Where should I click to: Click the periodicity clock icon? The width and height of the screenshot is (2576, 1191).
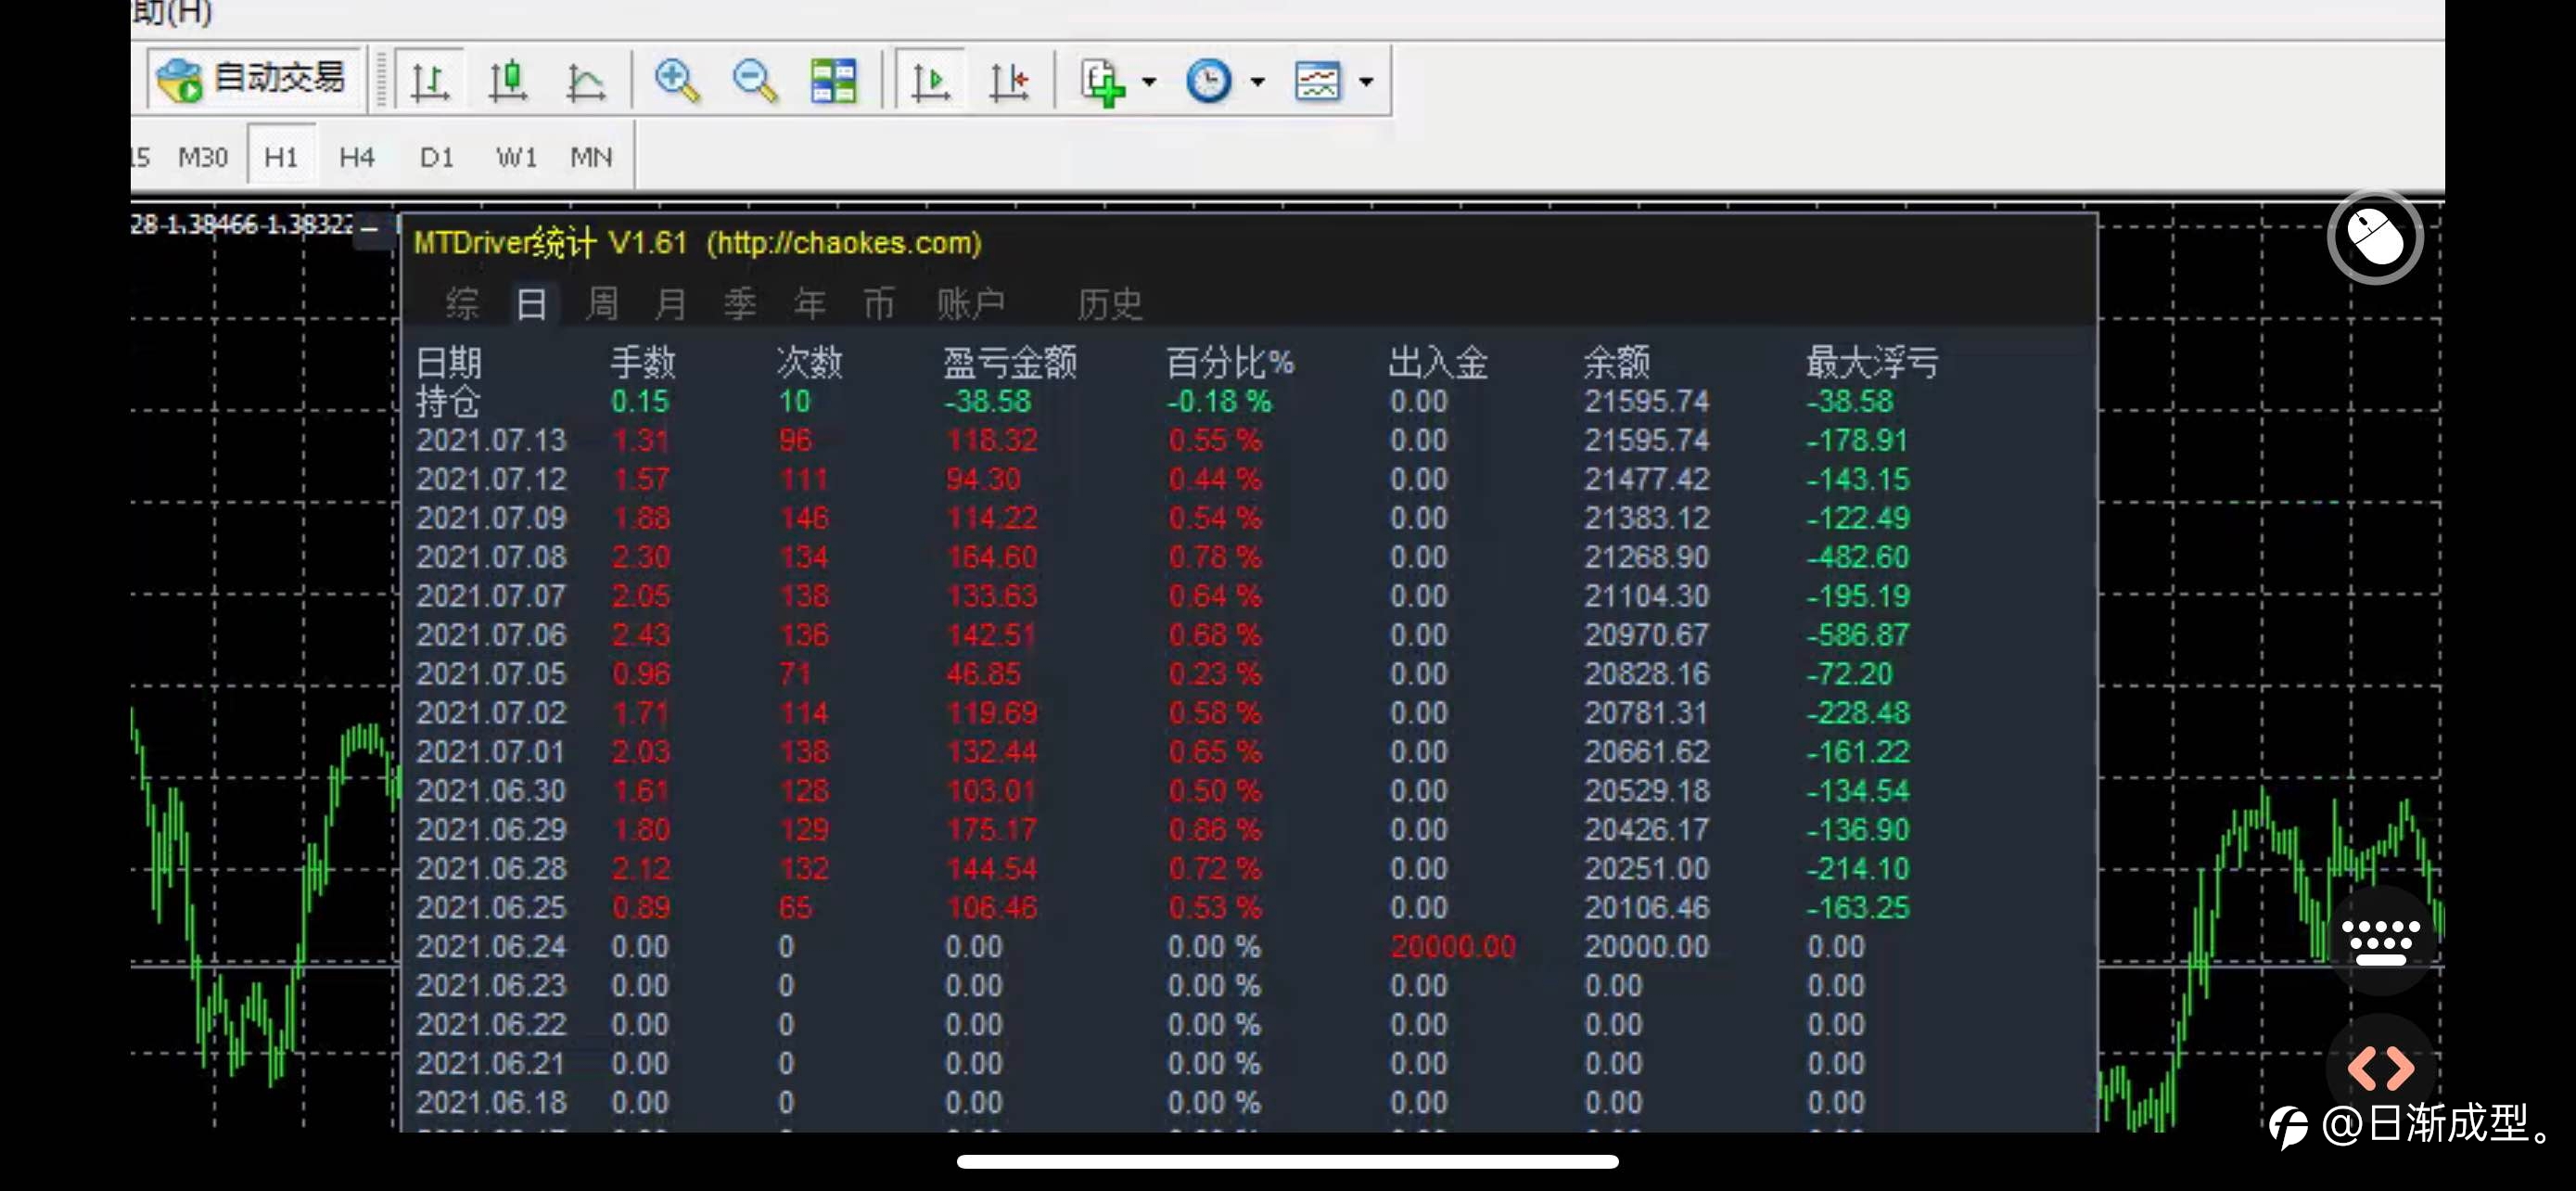tap(1208, 80)
